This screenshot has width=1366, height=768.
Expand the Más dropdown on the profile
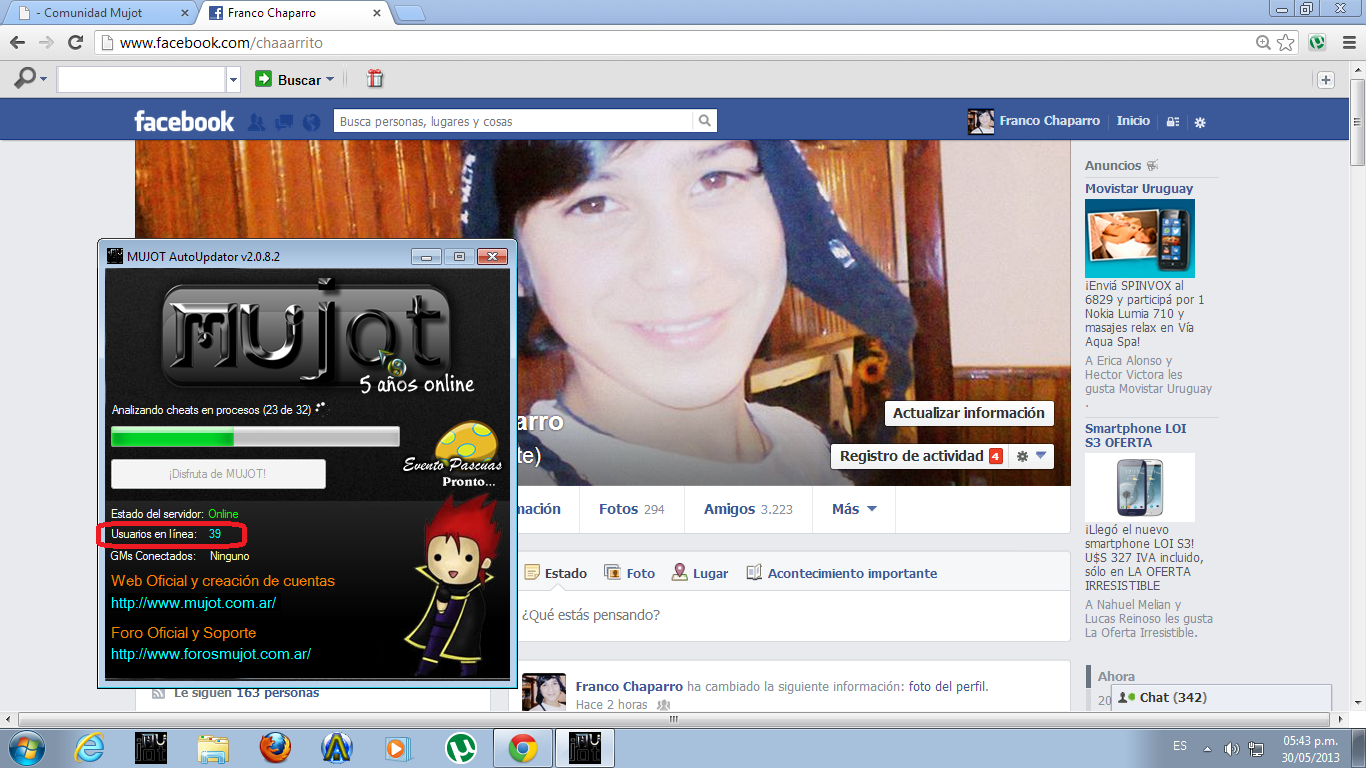click(x=854, y=509)
